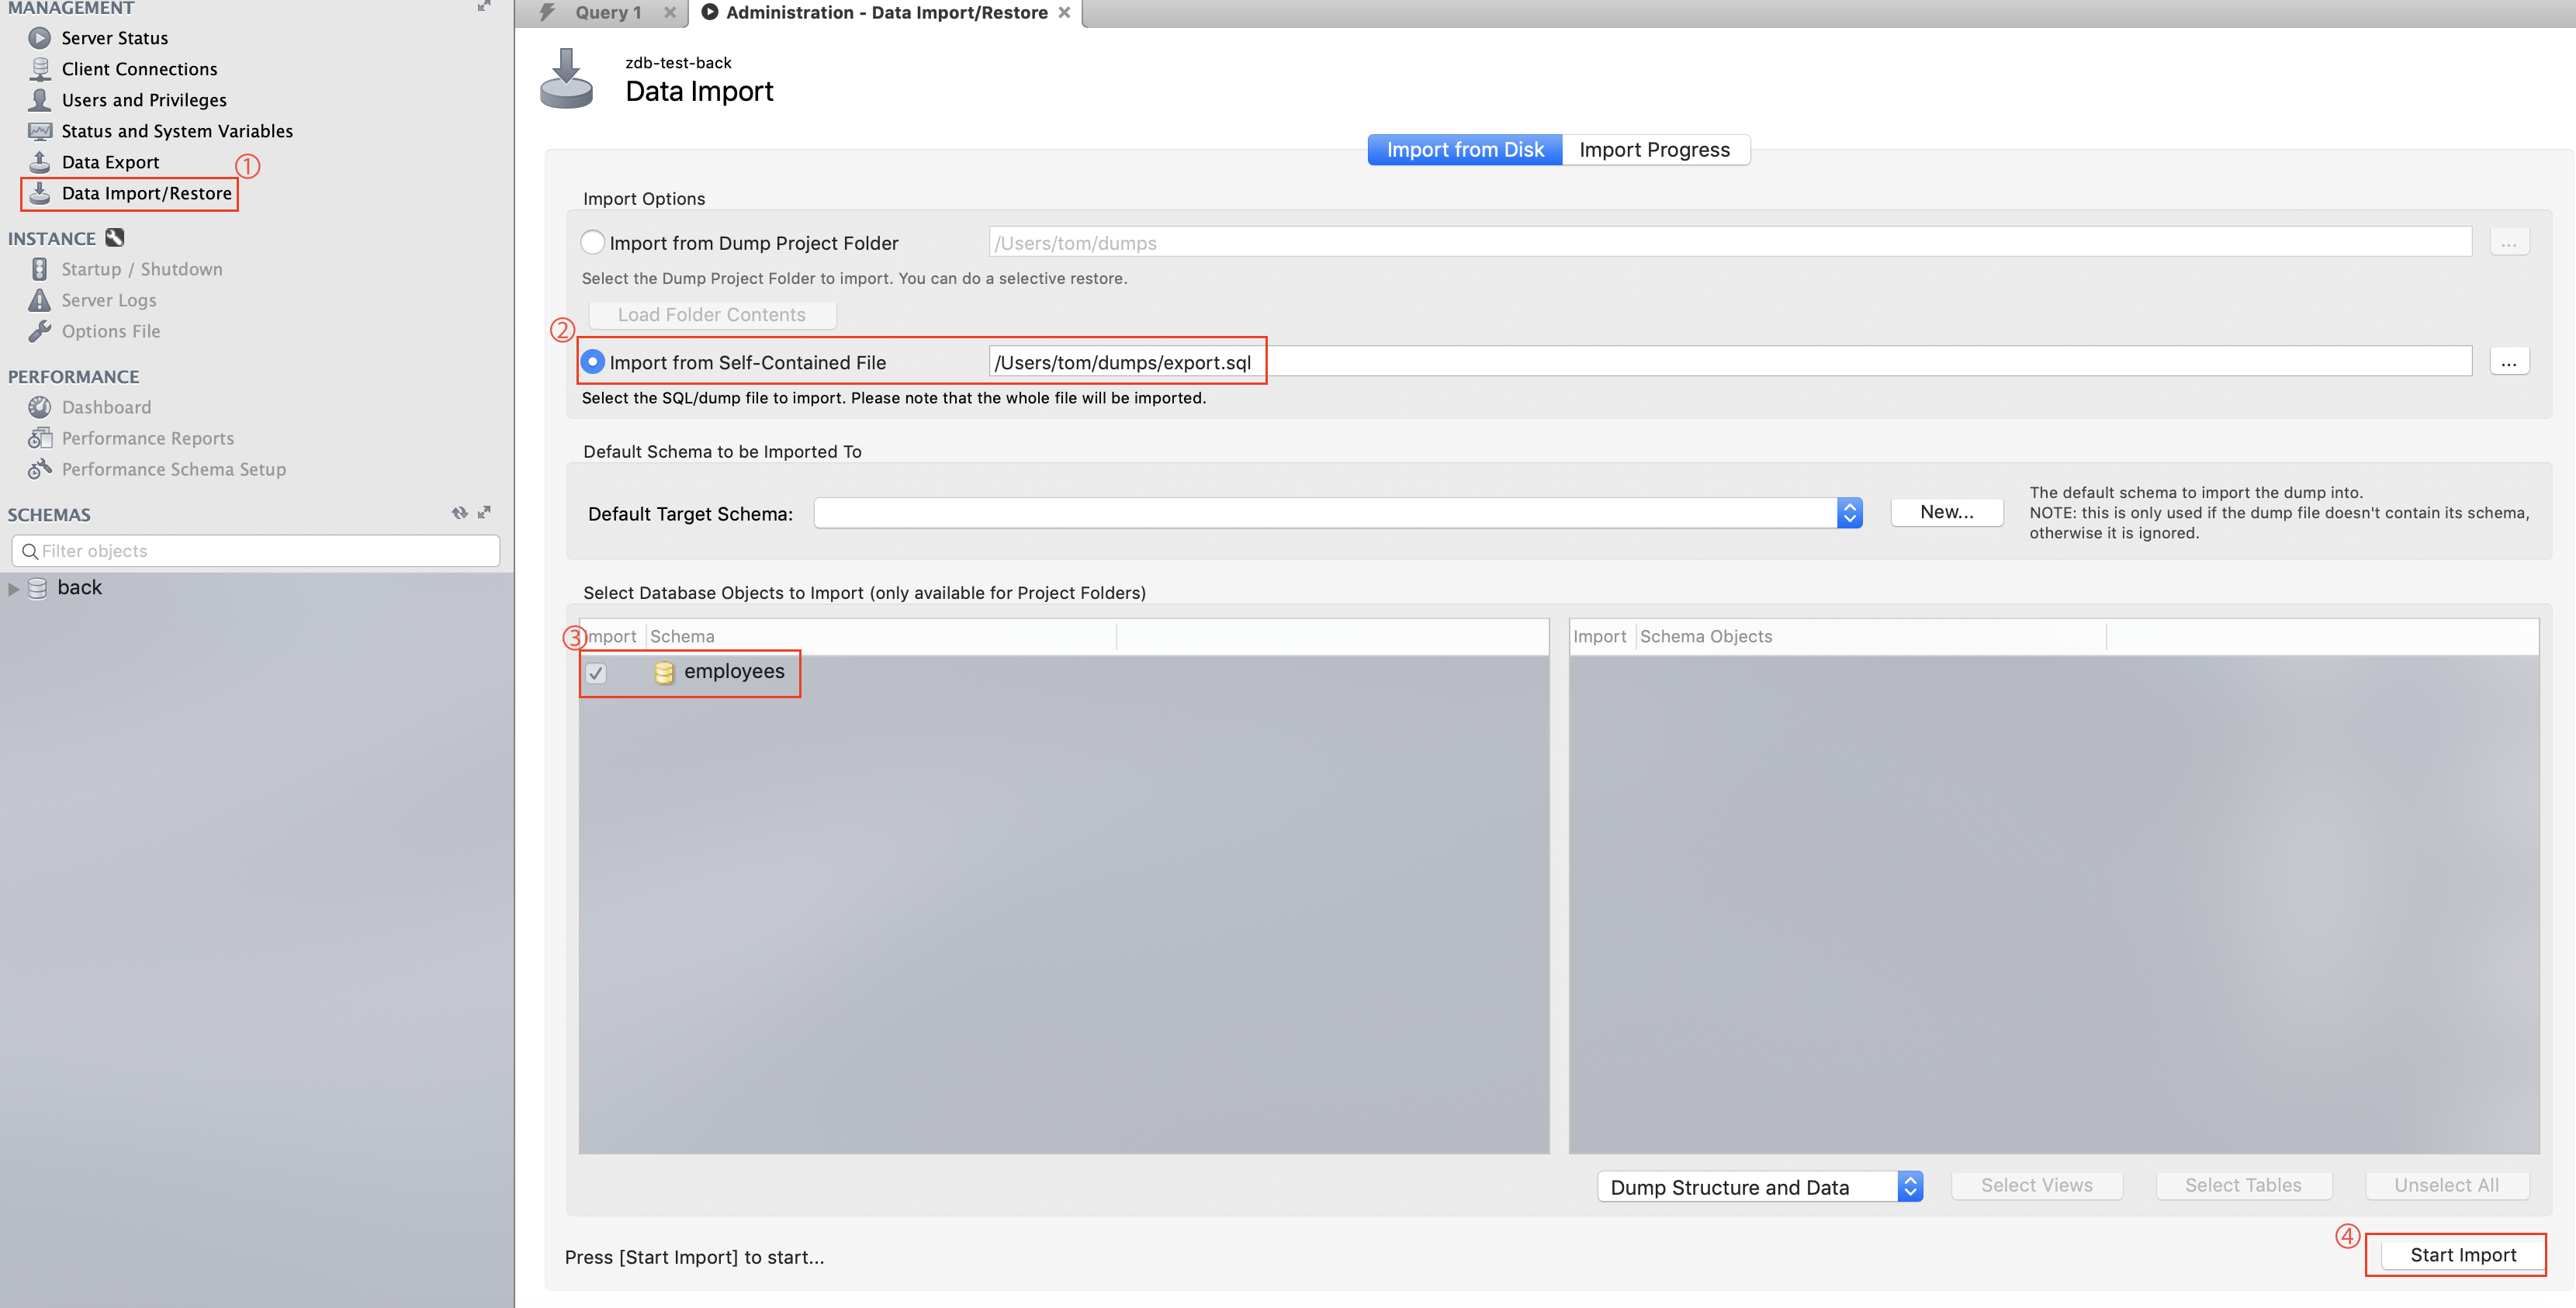Open Status and System Variables icon
This screenshot has height=1308, width=2576.
pos(39,131)
